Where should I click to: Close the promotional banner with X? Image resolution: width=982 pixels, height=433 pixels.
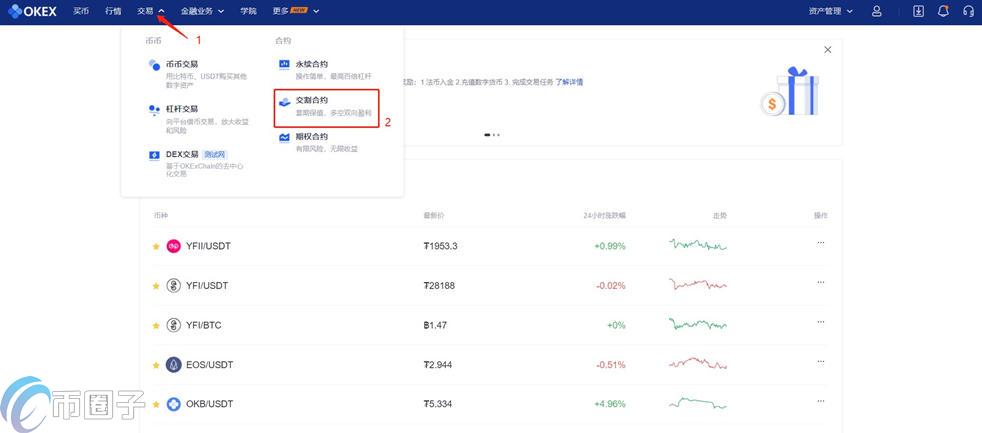point(827,50)
